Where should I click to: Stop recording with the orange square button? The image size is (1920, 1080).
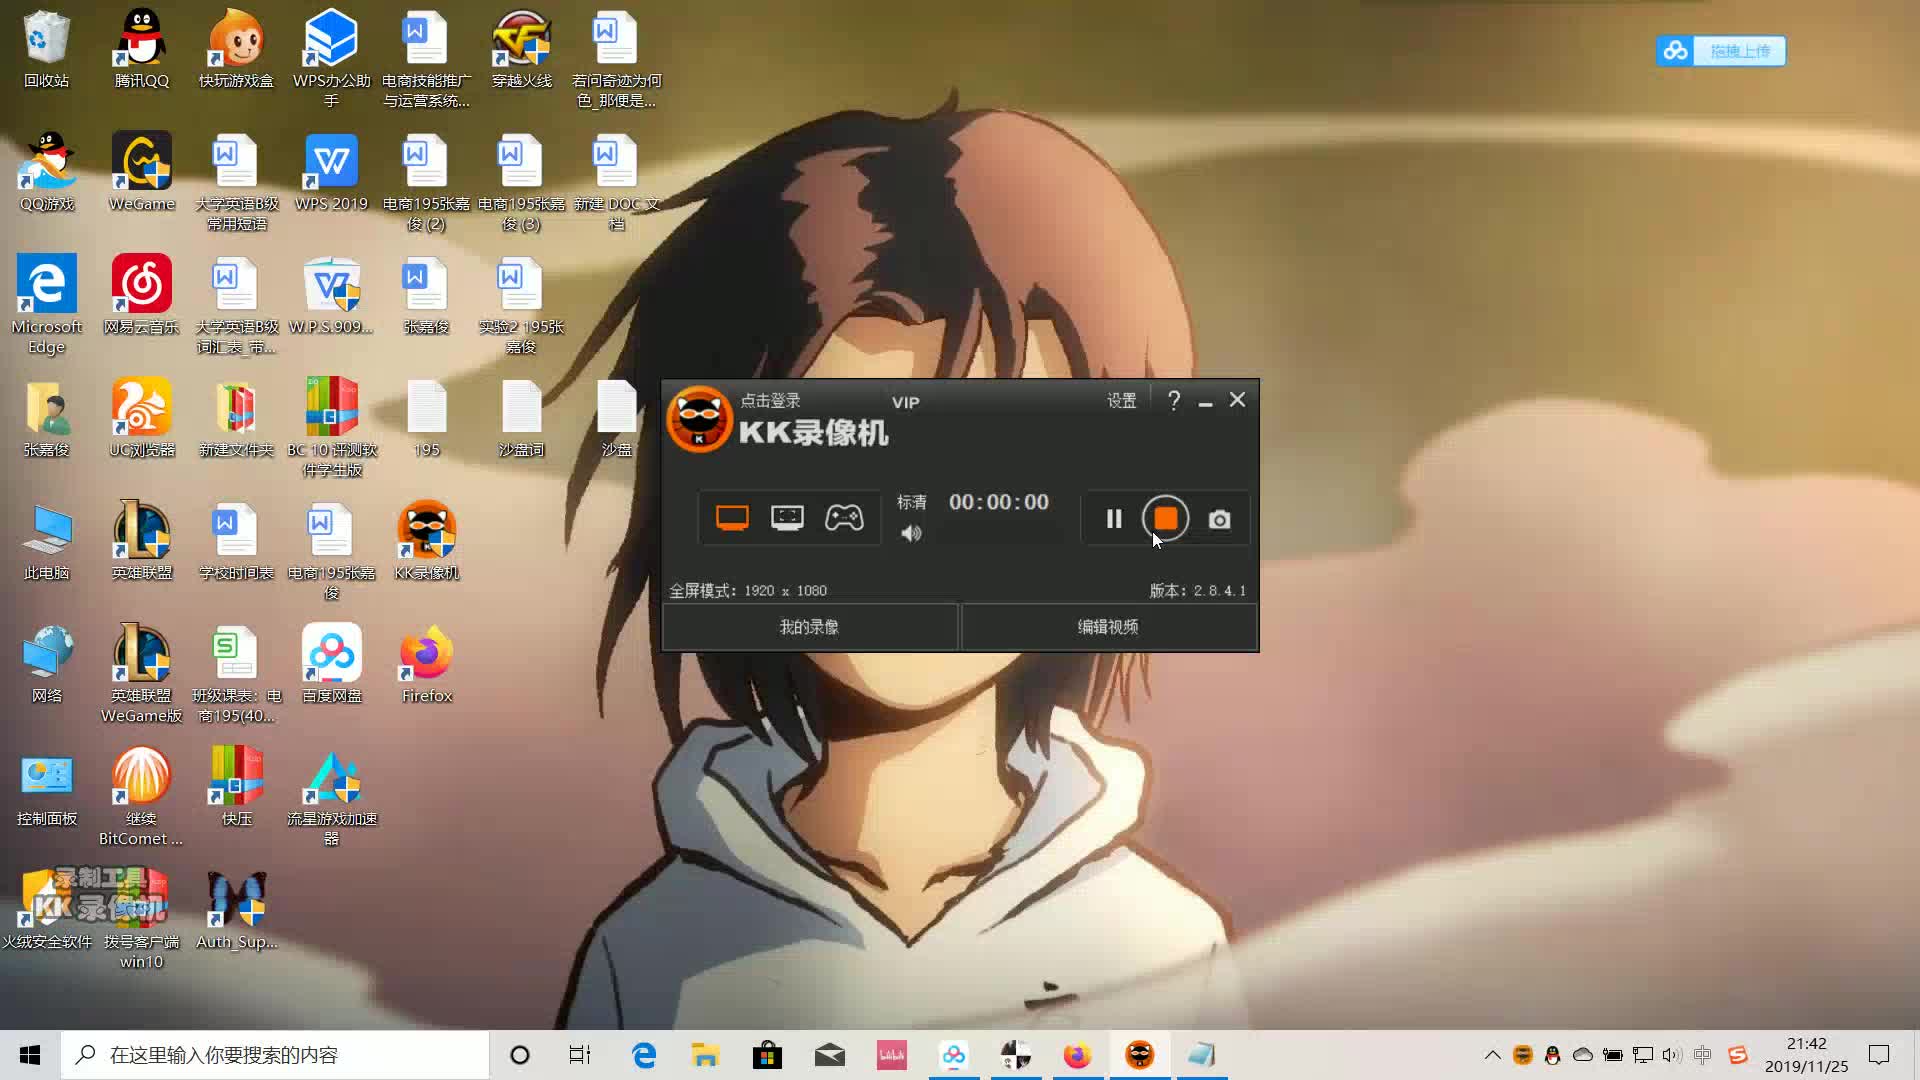(x=1165, y=518)
